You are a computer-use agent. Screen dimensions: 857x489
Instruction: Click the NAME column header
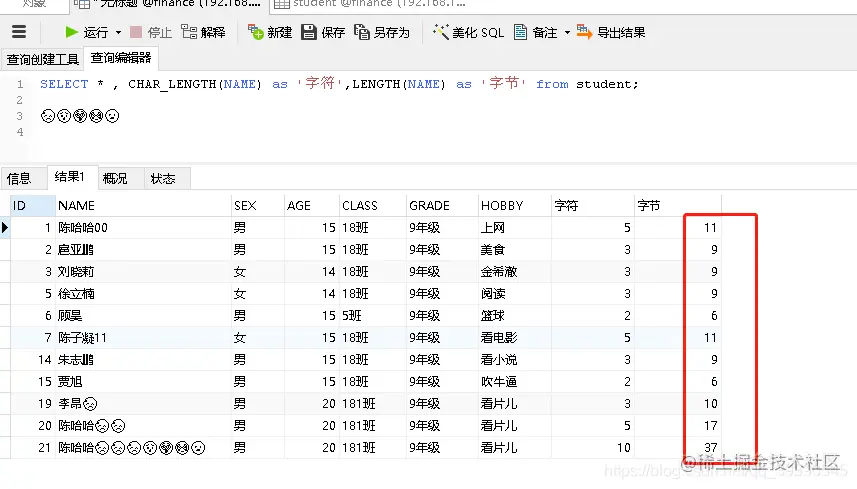pyautogui.click(x=143, y=205)
